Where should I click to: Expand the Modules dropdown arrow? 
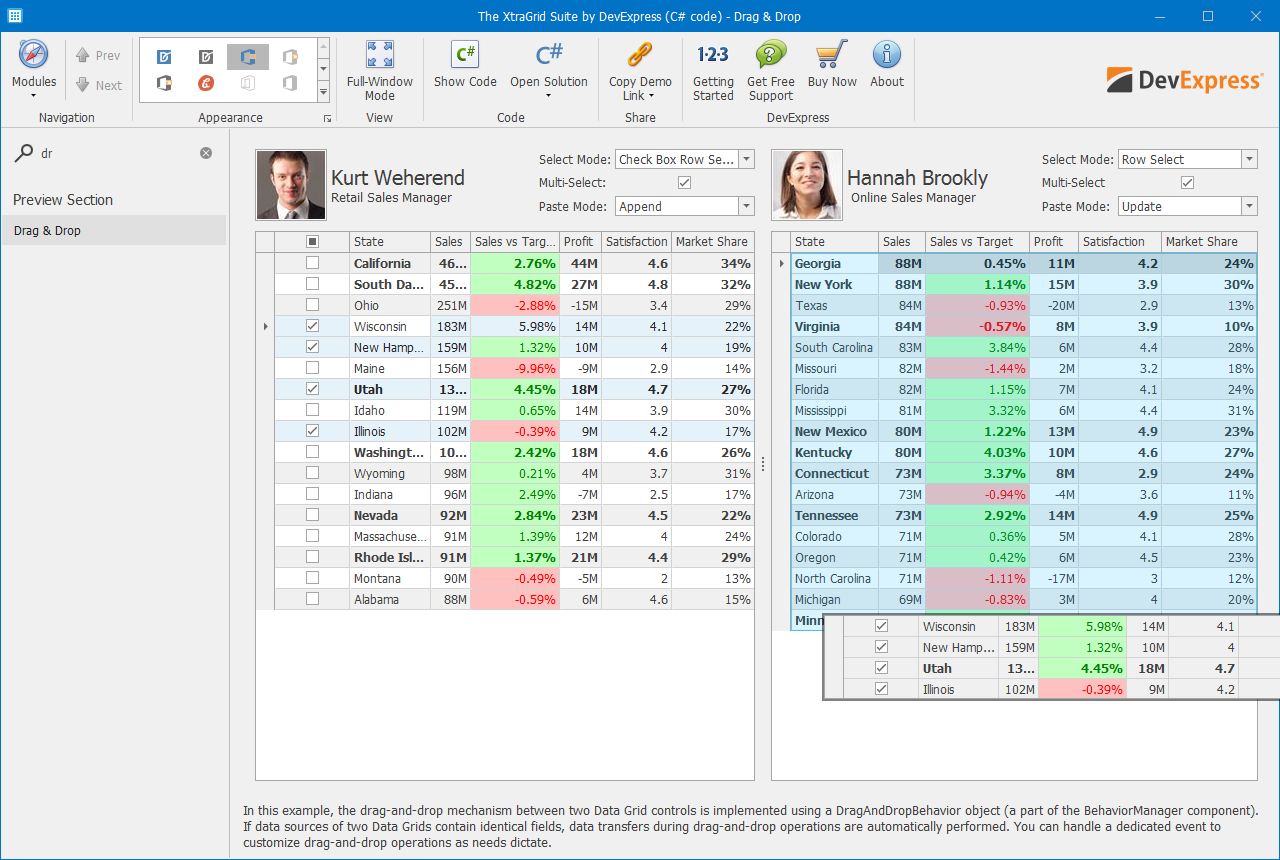coord(33,96)
